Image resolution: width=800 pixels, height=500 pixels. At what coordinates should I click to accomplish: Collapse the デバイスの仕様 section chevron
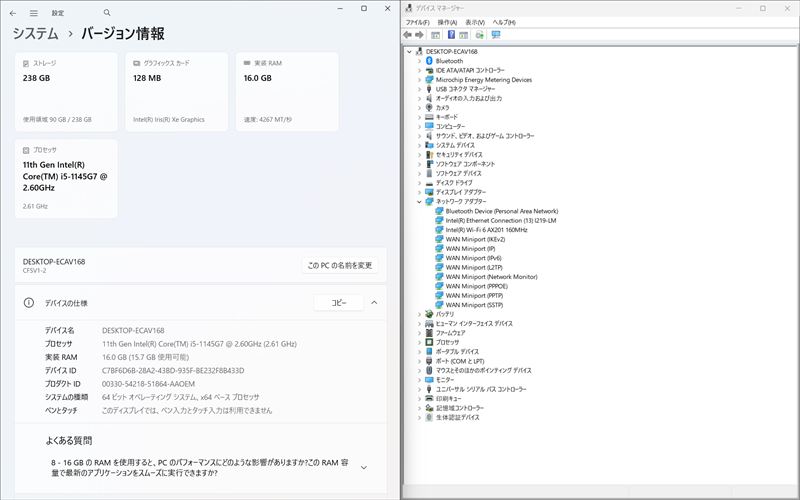click(374, 302)
